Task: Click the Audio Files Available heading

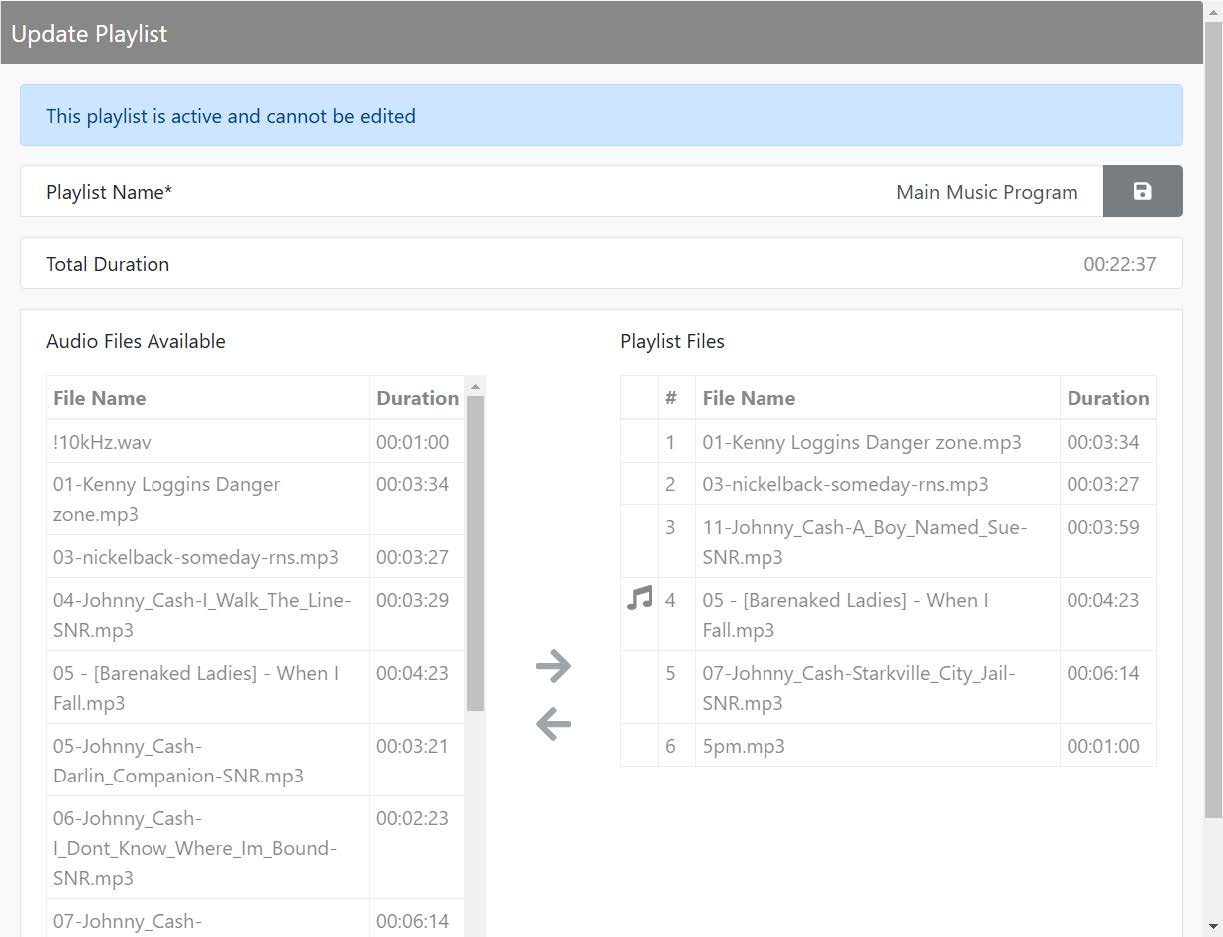Action: tap(136, 341)
